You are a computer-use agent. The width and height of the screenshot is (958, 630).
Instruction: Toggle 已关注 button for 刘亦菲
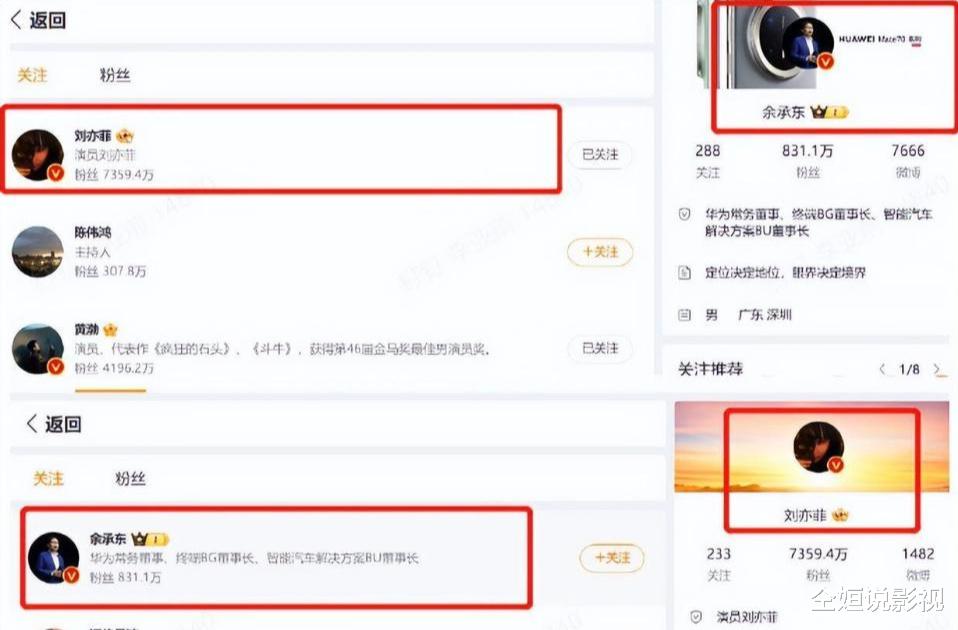tap(600, 155)
